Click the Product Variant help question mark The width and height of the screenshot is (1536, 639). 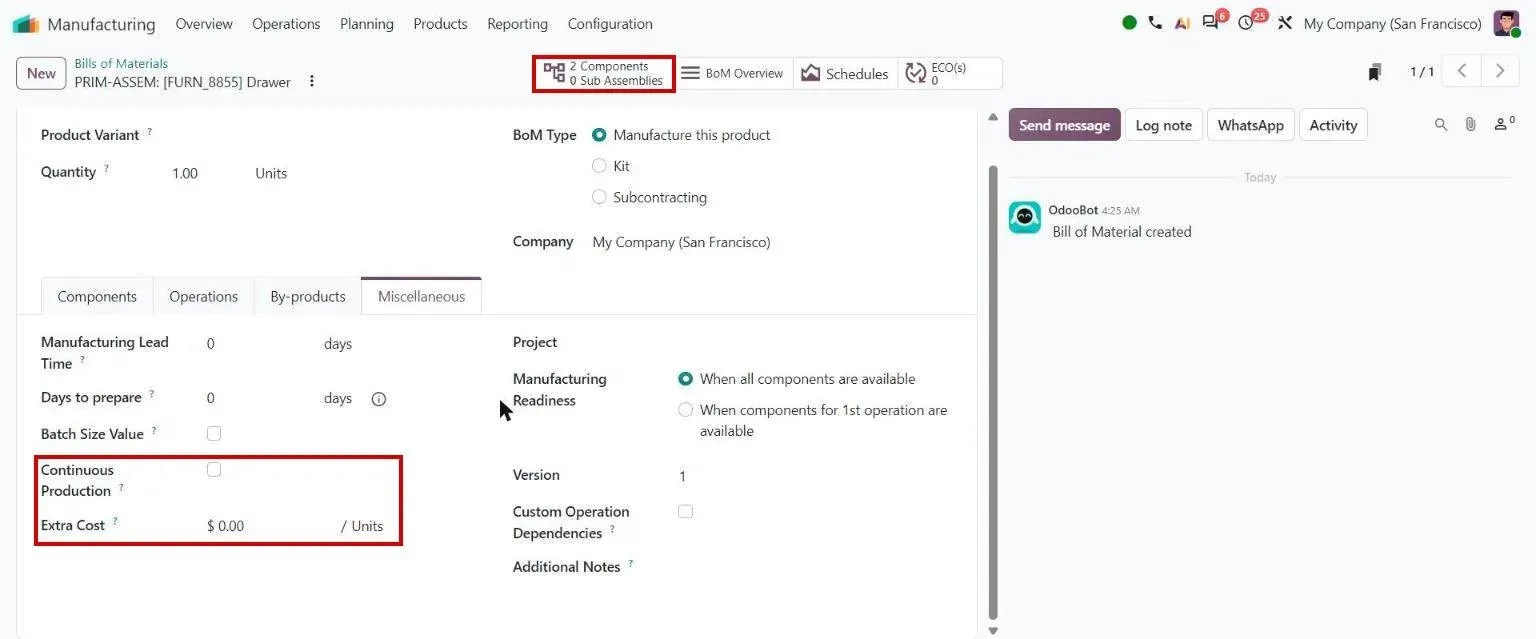[x=150, y=131]
